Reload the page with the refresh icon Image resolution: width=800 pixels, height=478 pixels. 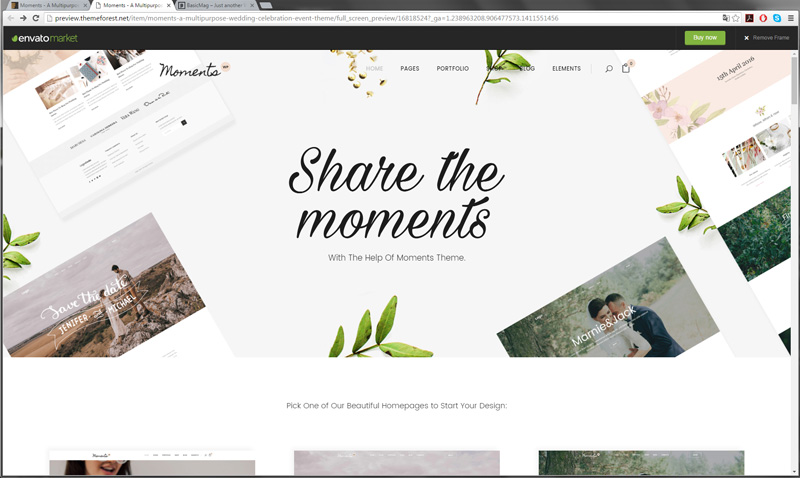point(36,18)
